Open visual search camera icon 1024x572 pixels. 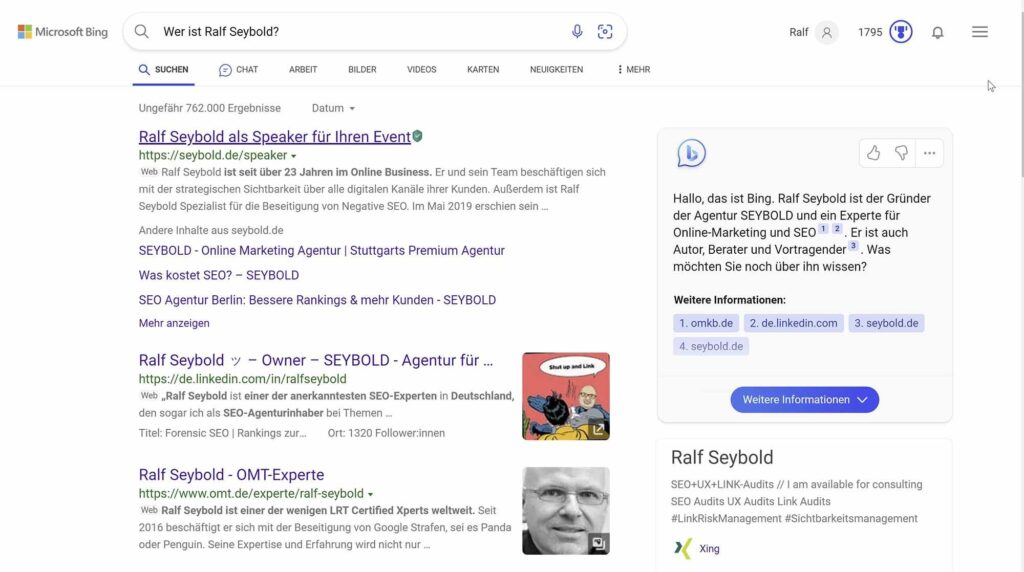[x=605, y=31]
